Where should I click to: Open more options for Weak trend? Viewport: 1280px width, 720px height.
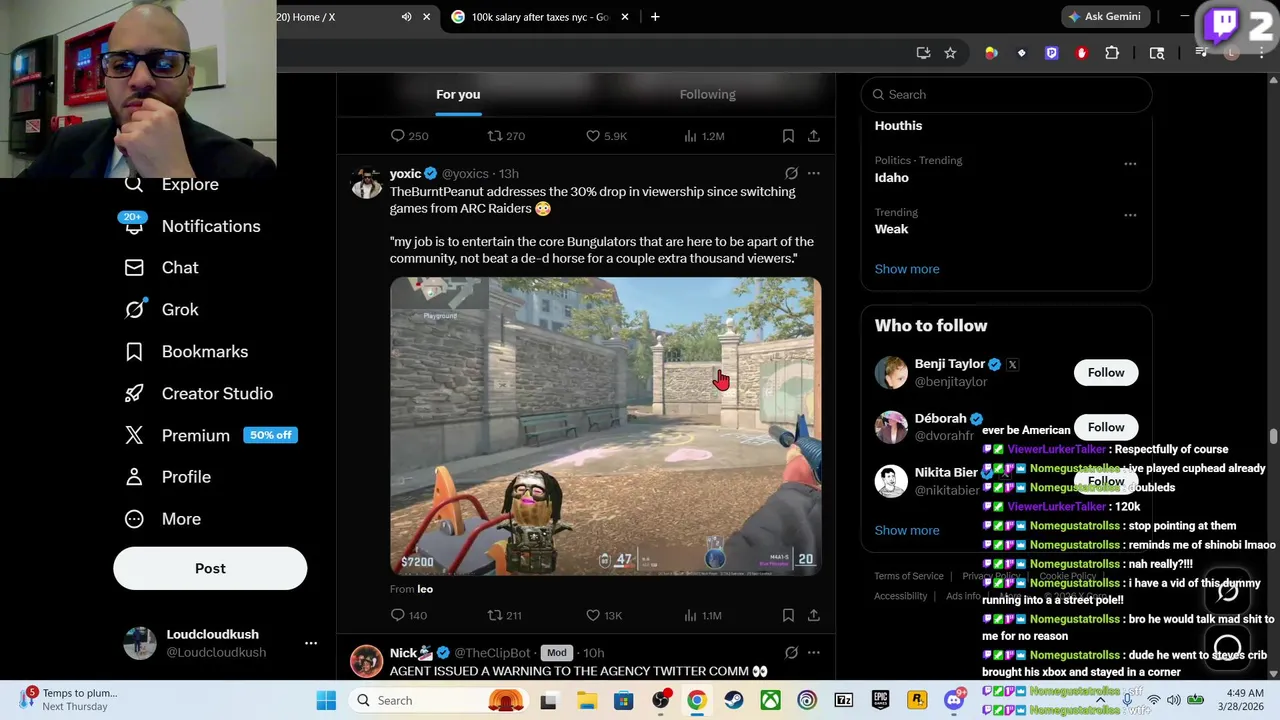[x=1130, y=215]
